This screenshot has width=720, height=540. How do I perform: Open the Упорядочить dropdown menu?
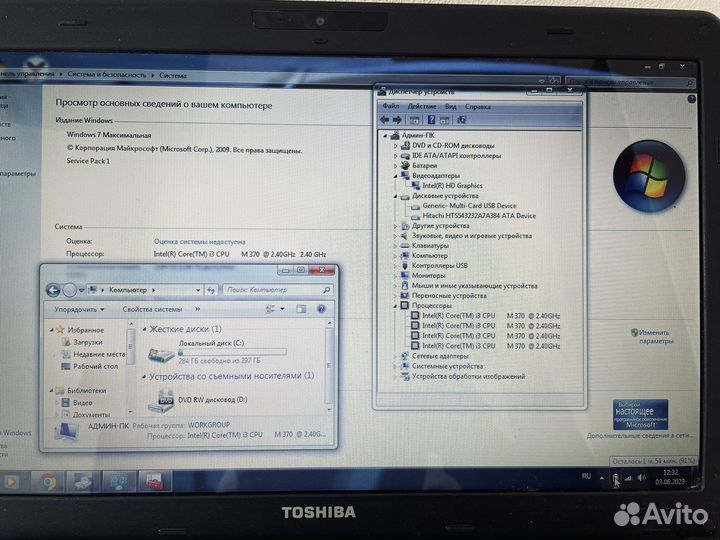point(79,309)
